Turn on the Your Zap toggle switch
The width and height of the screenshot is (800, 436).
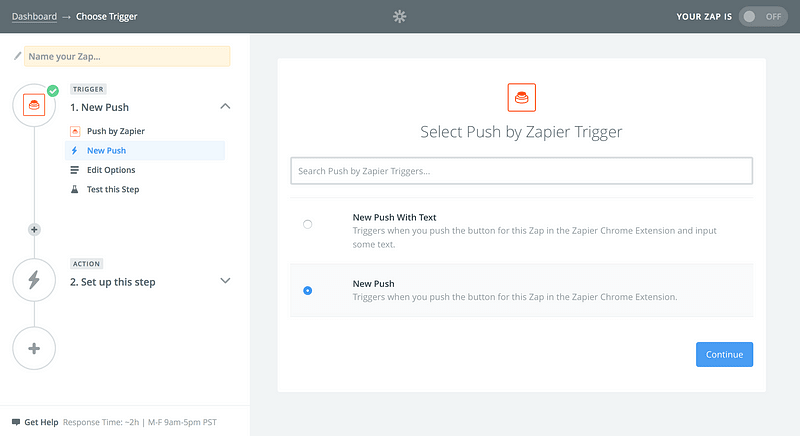pos(763,16)
